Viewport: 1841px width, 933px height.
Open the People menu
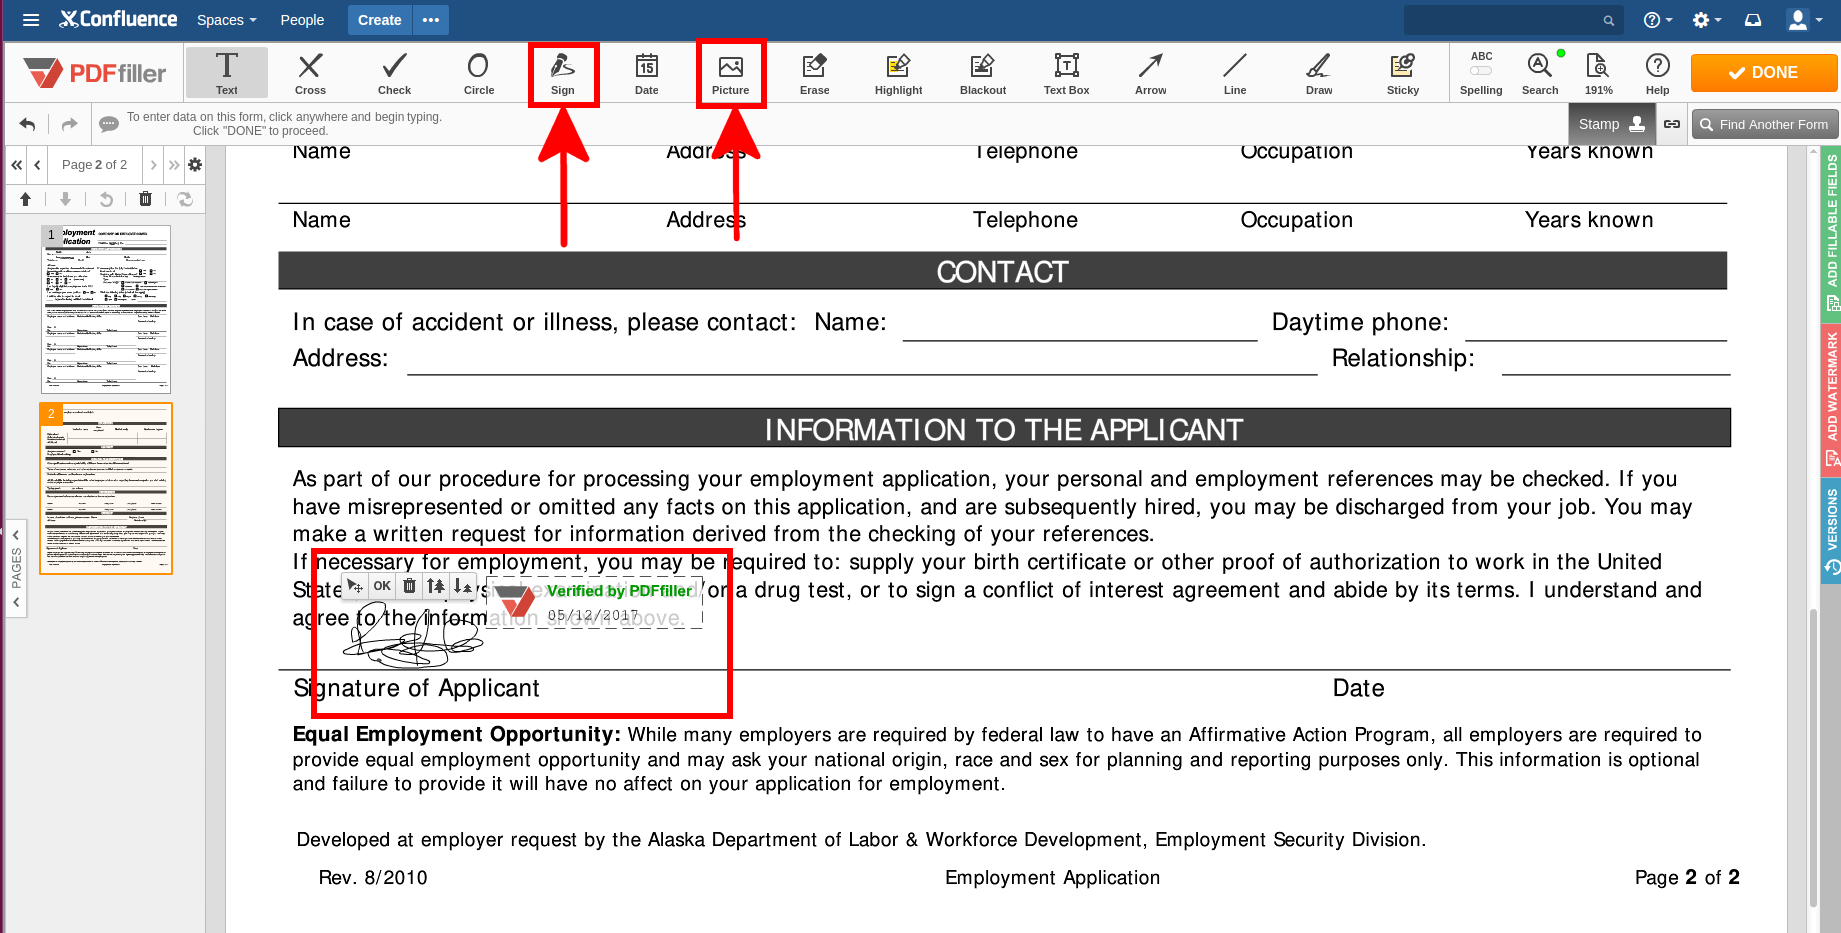tap(302, 20)
